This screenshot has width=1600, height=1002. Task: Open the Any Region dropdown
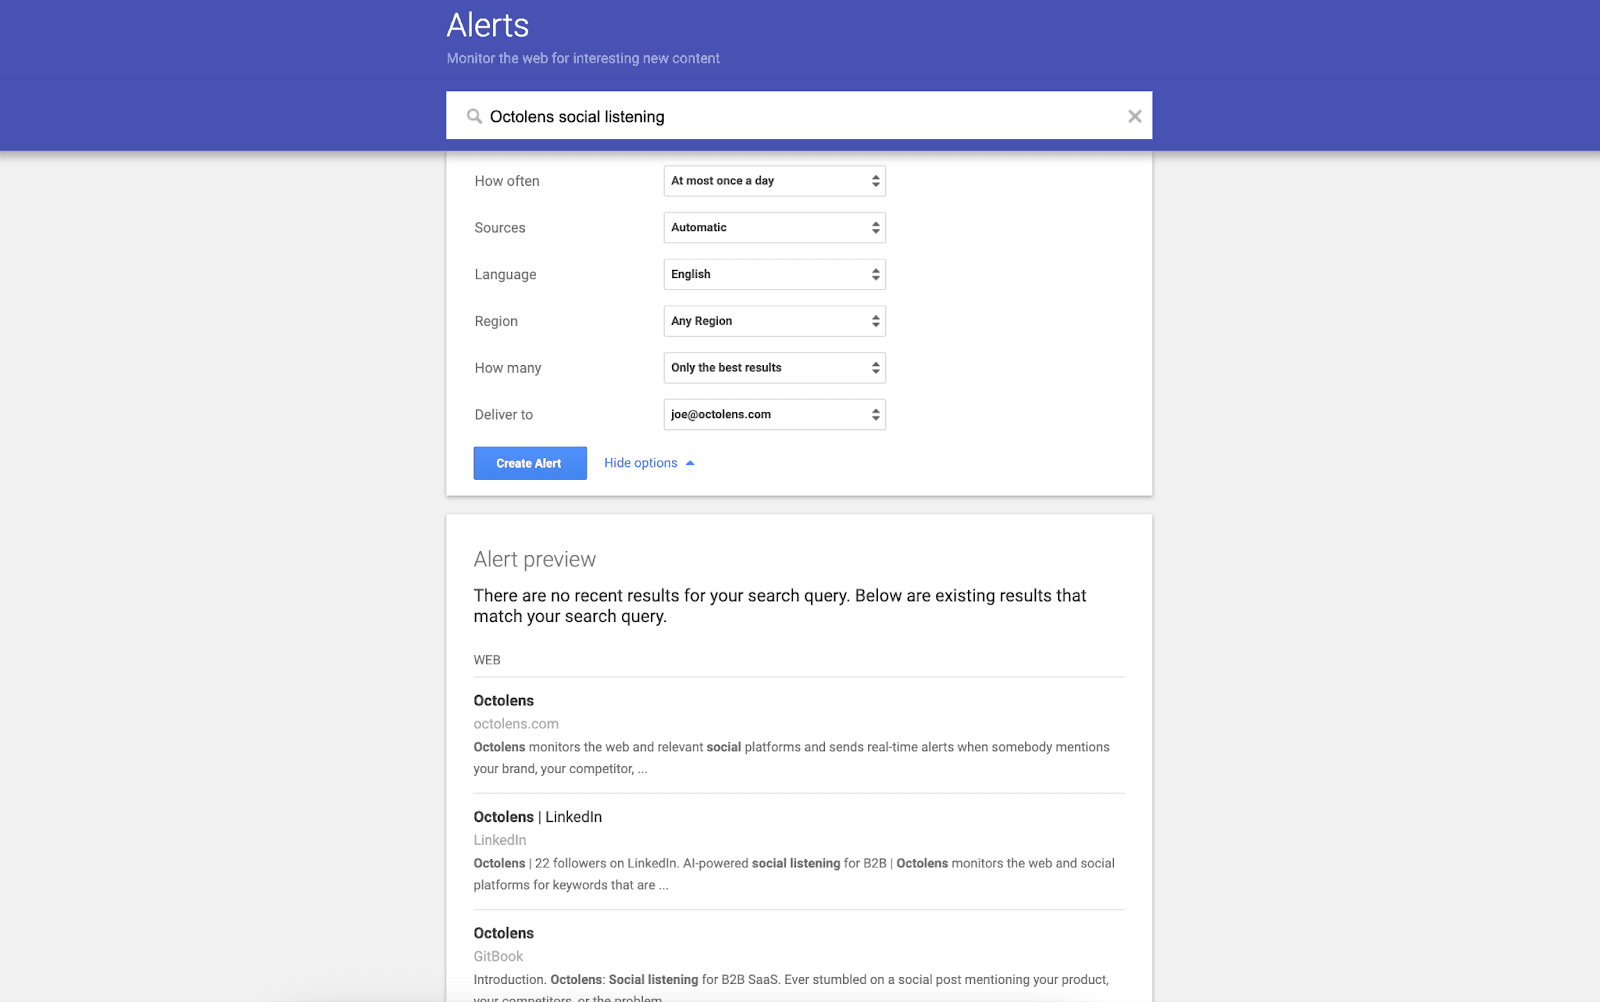click(x=774, y=320)
